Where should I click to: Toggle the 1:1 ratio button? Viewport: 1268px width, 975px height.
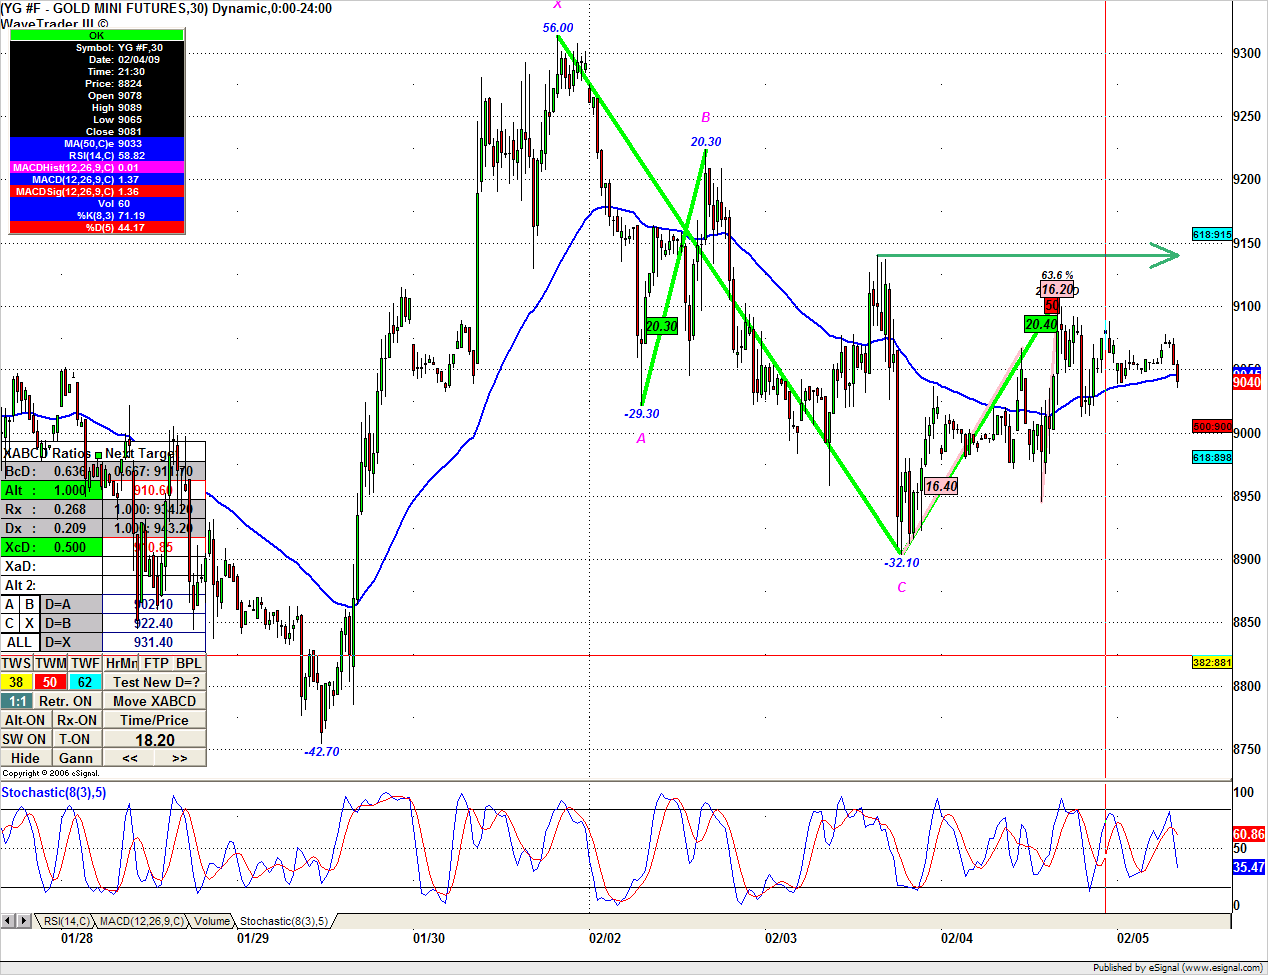(17, 701)
